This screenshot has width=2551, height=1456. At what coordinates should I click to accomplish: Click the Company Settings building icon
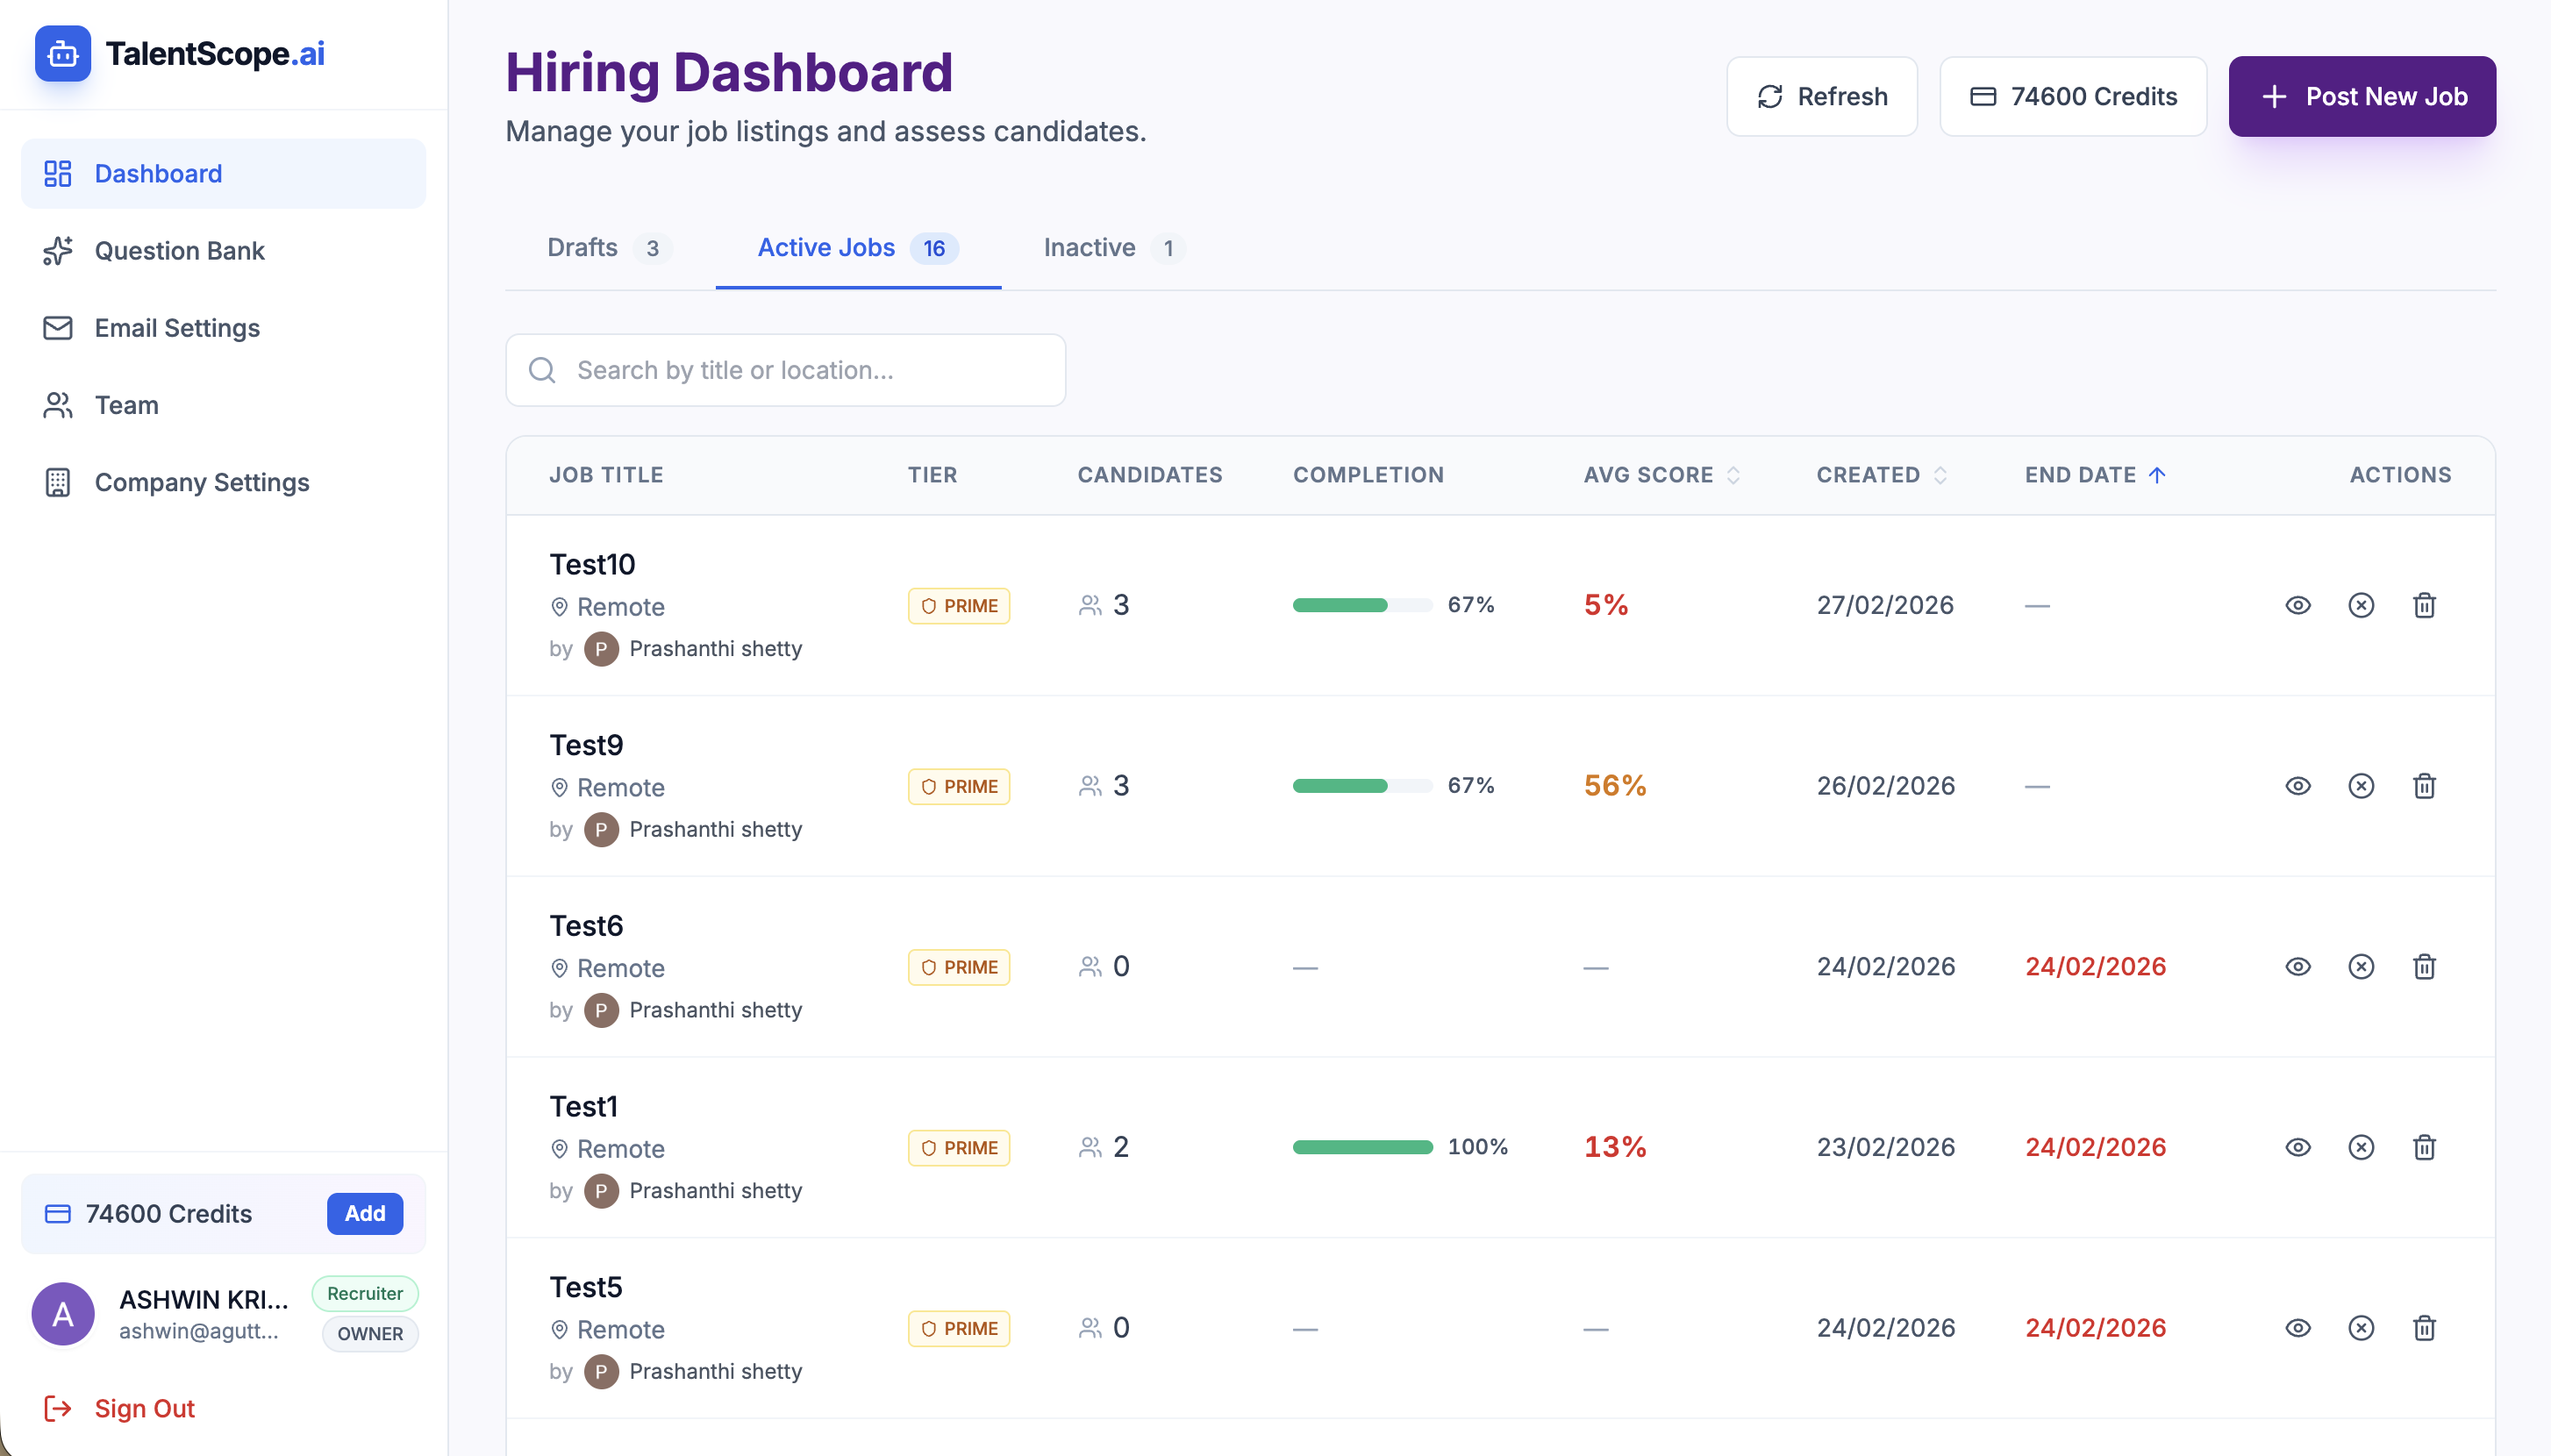tap(57, 483)
